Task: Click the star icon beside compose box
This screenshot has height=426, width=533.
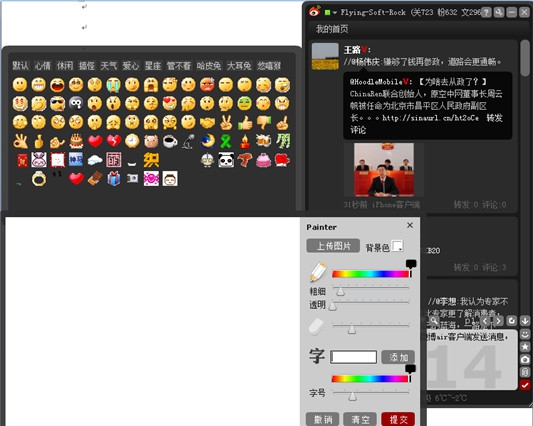Action: tap(525, 347)
